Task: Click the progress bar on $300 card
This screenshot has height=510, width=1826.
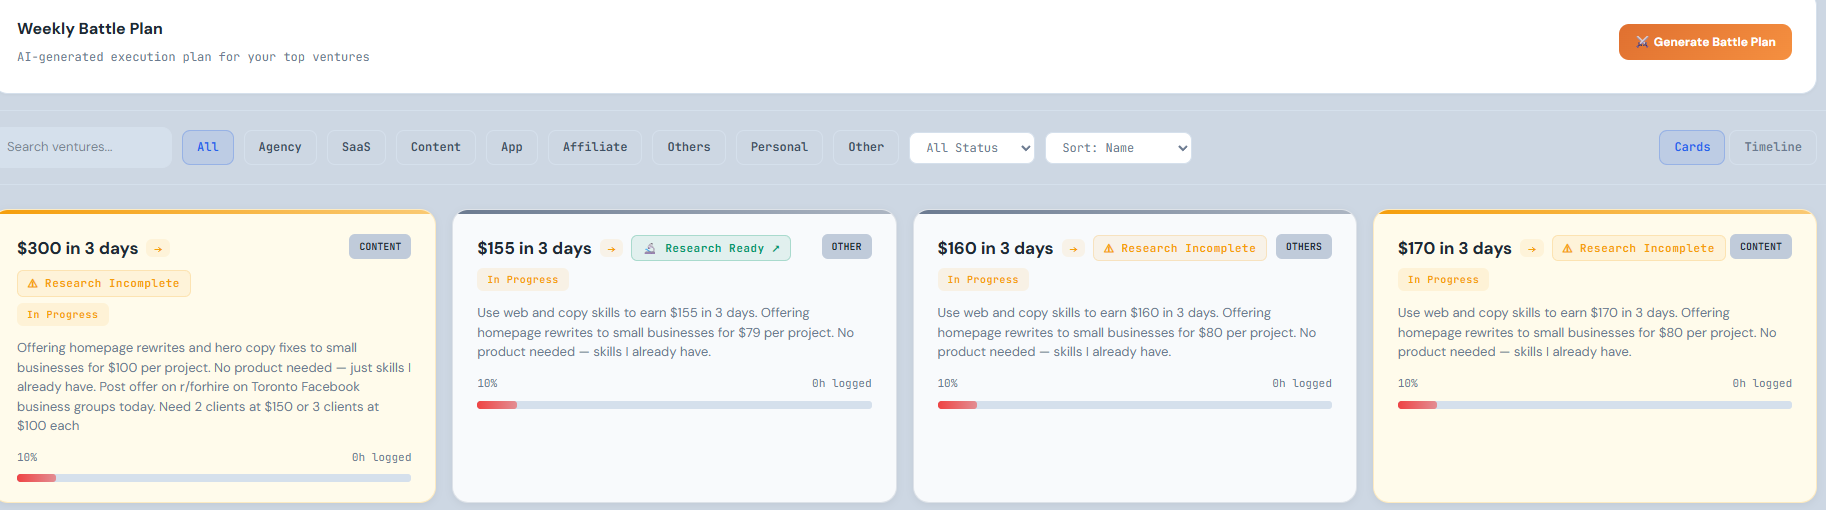Action: click(x=214, y=478)
